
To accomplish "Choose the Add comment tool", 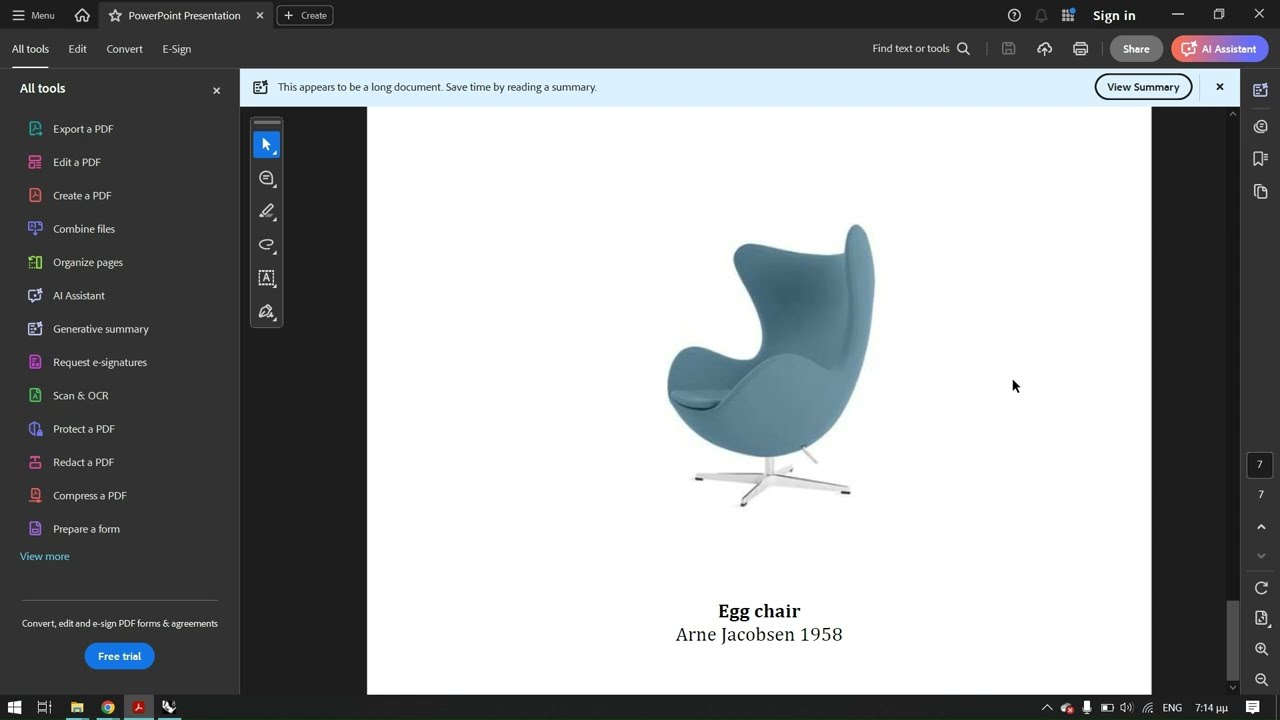I will click(x=266, y=178).
